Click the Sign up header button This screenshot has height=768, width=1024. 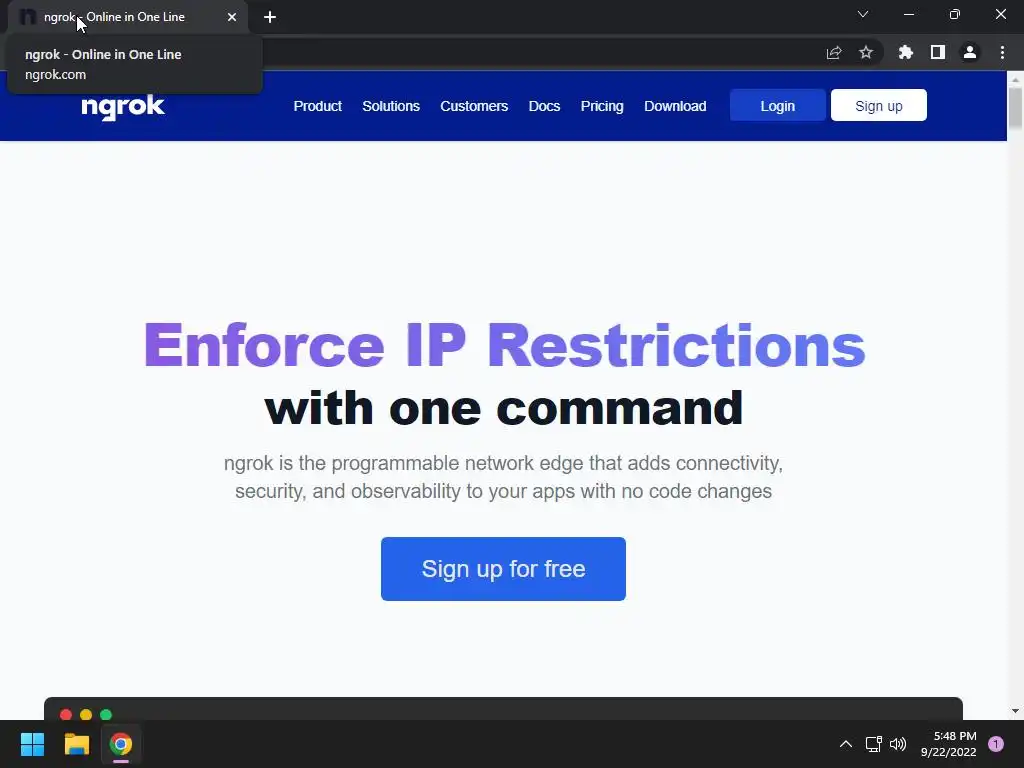click(x=878, y=106)
